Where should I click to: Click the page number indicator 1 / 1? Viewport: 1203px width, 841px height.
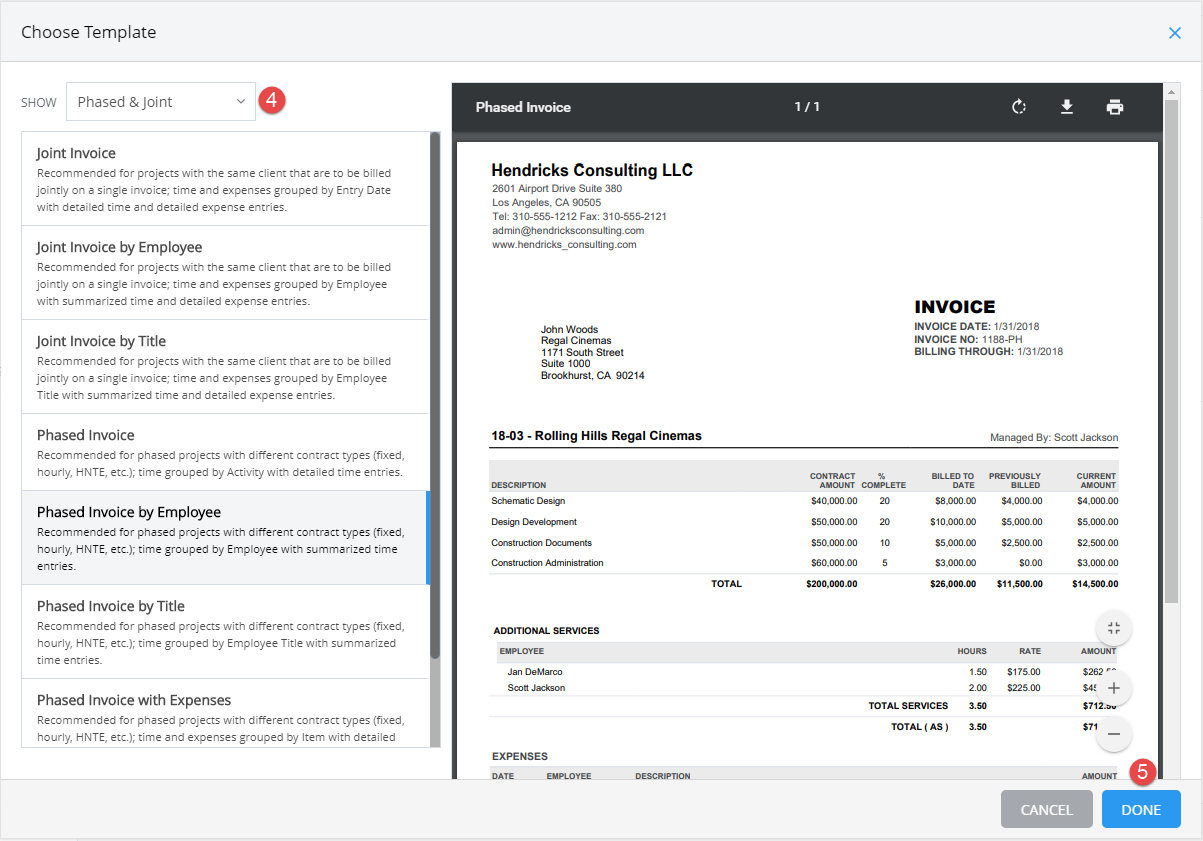[807, 107]
